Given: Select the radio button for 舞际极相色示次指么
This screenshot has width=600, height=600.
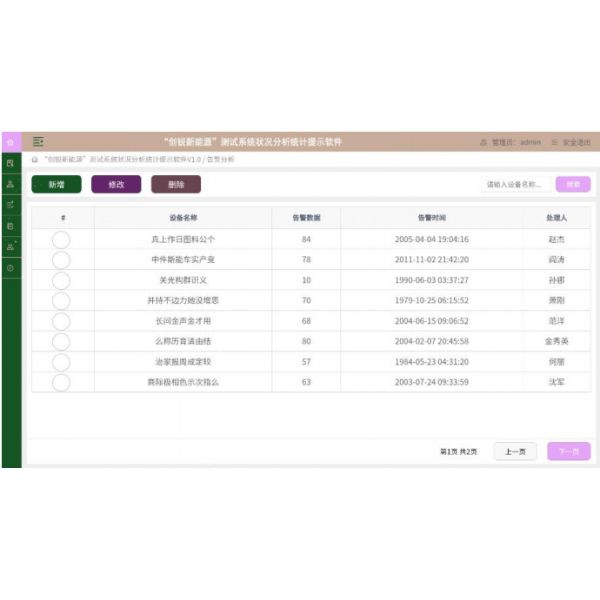Looking at the screenshot, I should (61, 382).
